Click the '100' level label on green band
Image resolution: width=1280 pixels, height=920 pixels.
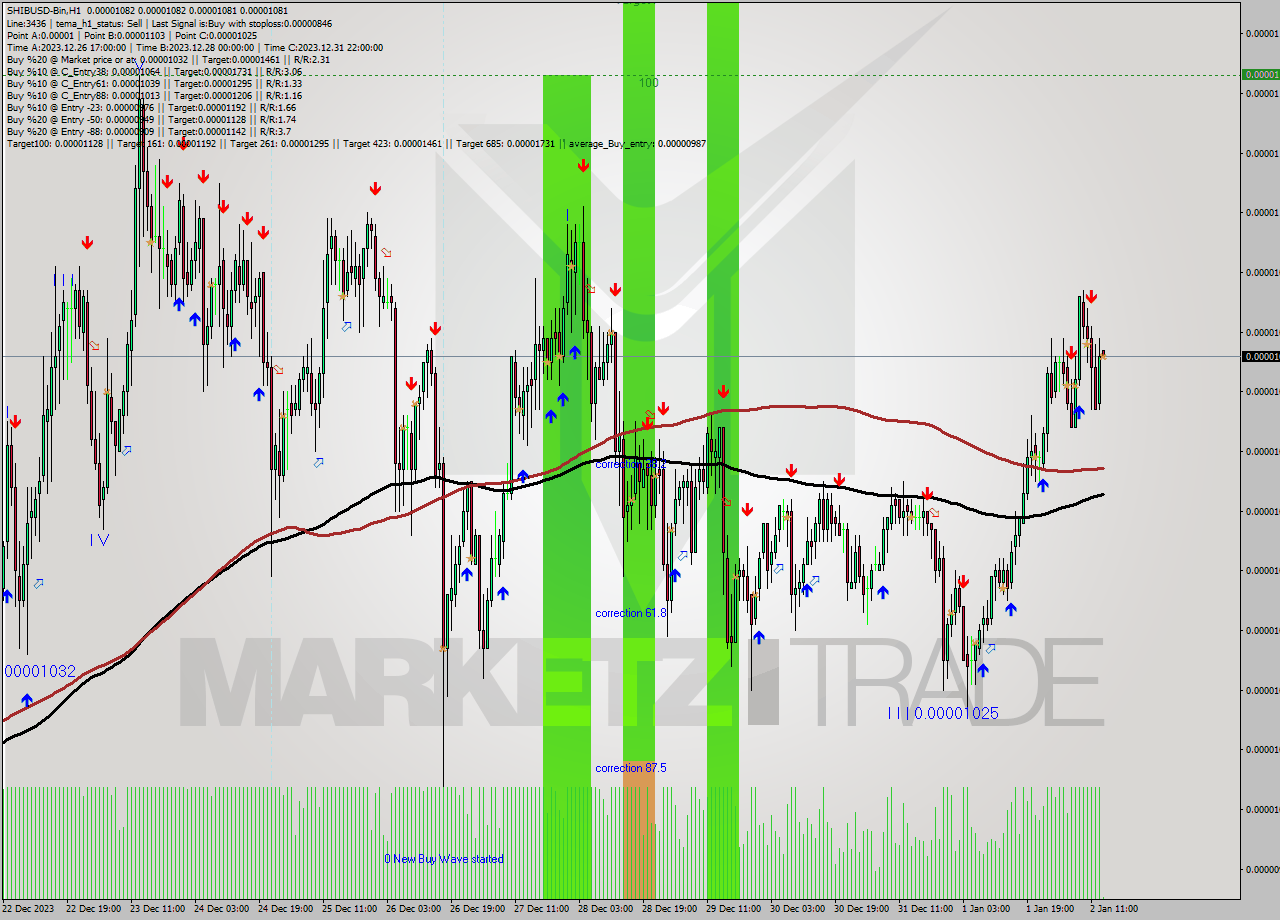[x=649, y=83]
